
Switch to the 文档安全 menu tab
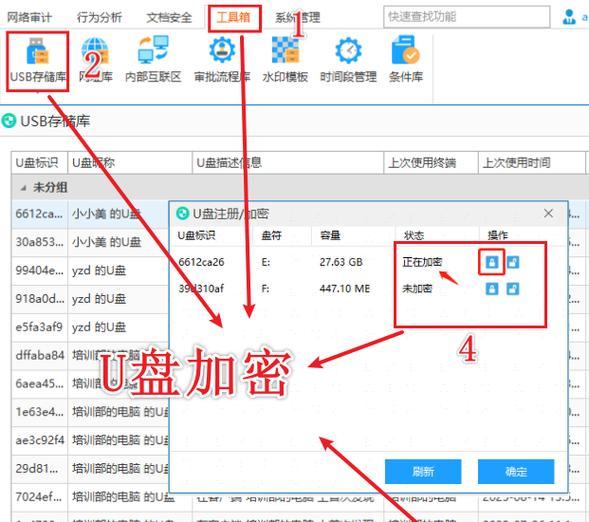coord(169,17)
